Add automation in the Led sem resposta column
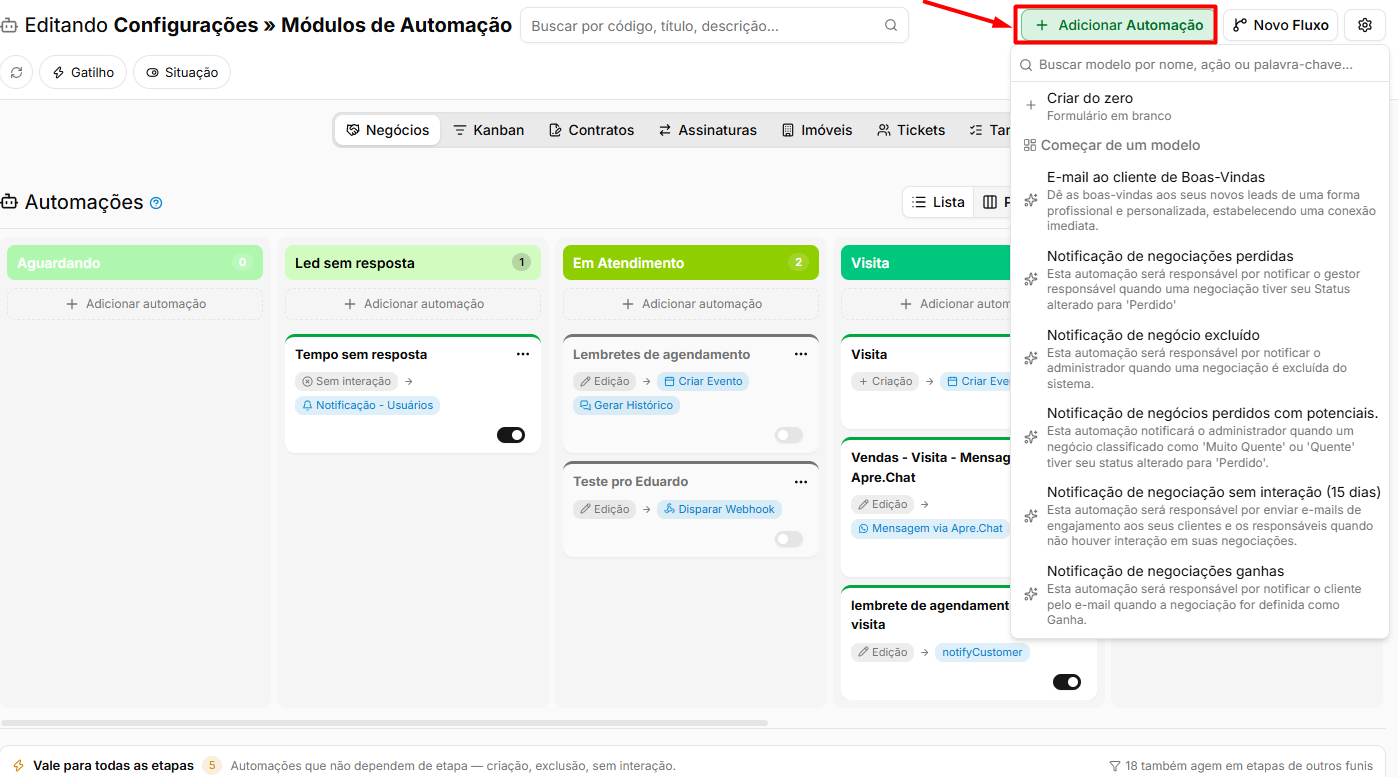Image resolution: width=1400 pixels, height=777 pixels. pyautogui.click(x=413, y=304)
